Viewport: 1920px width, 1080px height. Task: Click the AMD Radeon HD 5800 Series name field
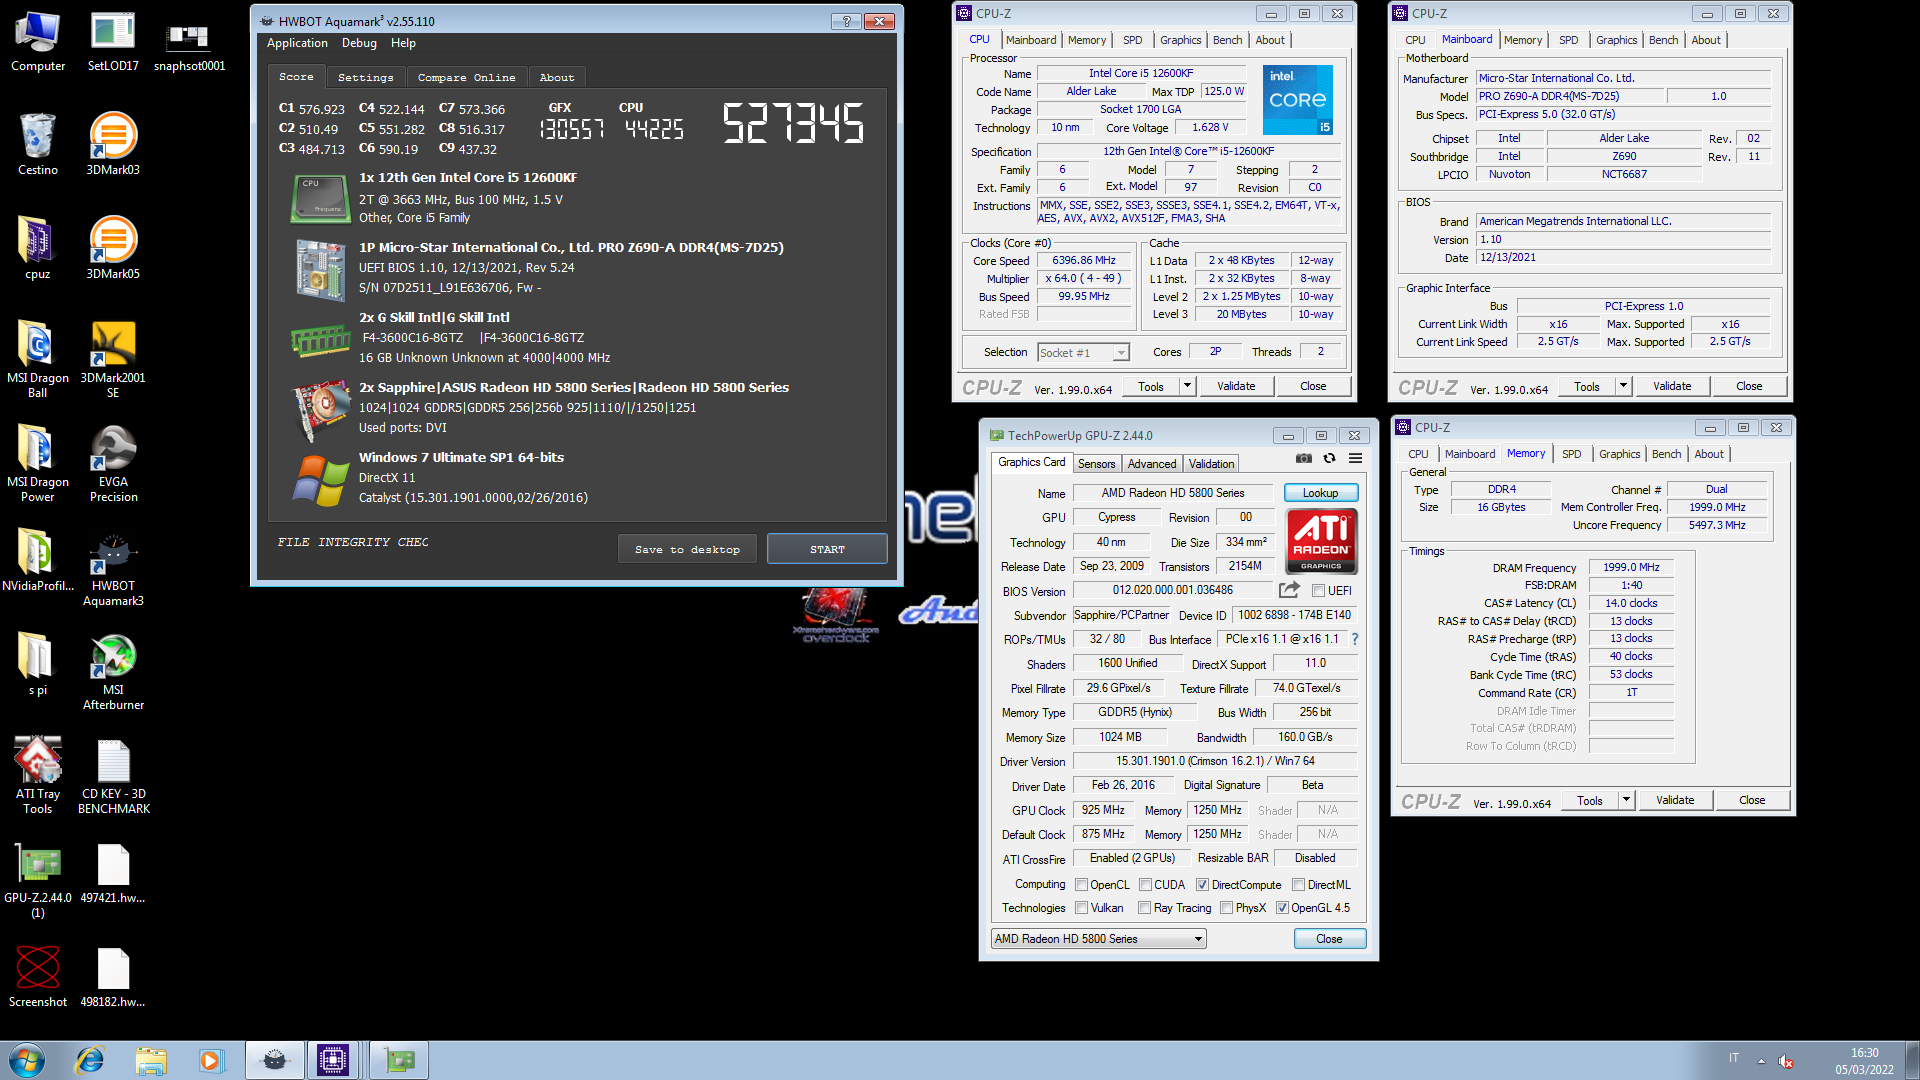tap(1173, 493)
